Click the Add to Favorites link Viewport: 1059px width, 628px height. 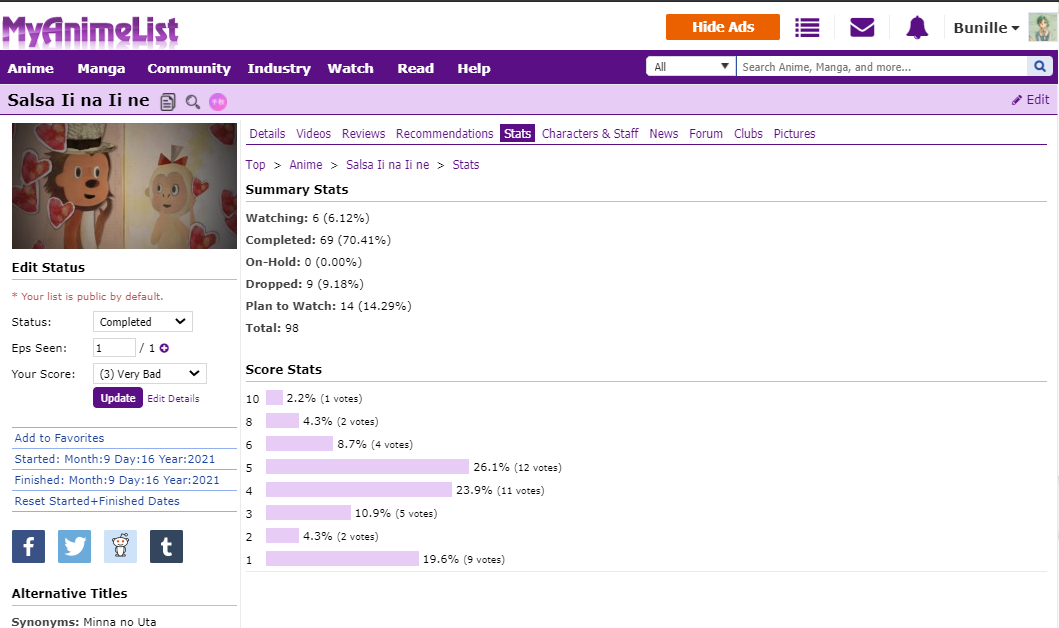click(59, 438)
